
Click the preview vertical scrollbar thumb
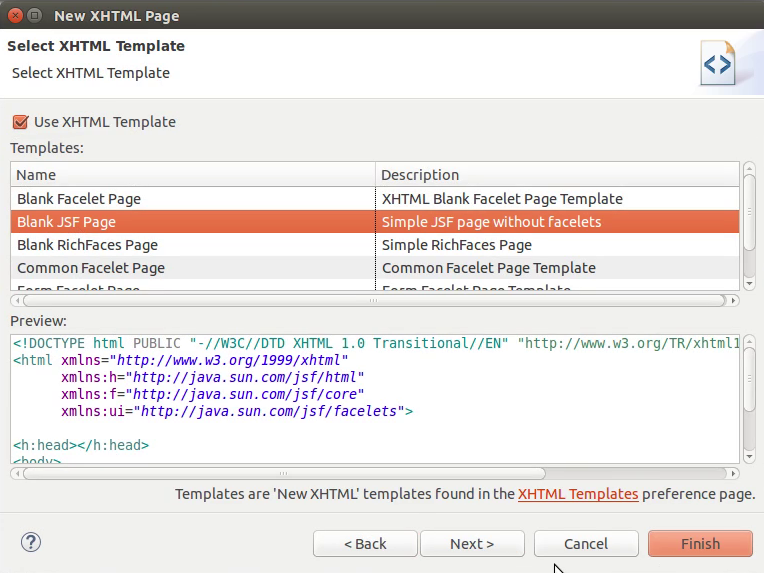tap(749, 379)
